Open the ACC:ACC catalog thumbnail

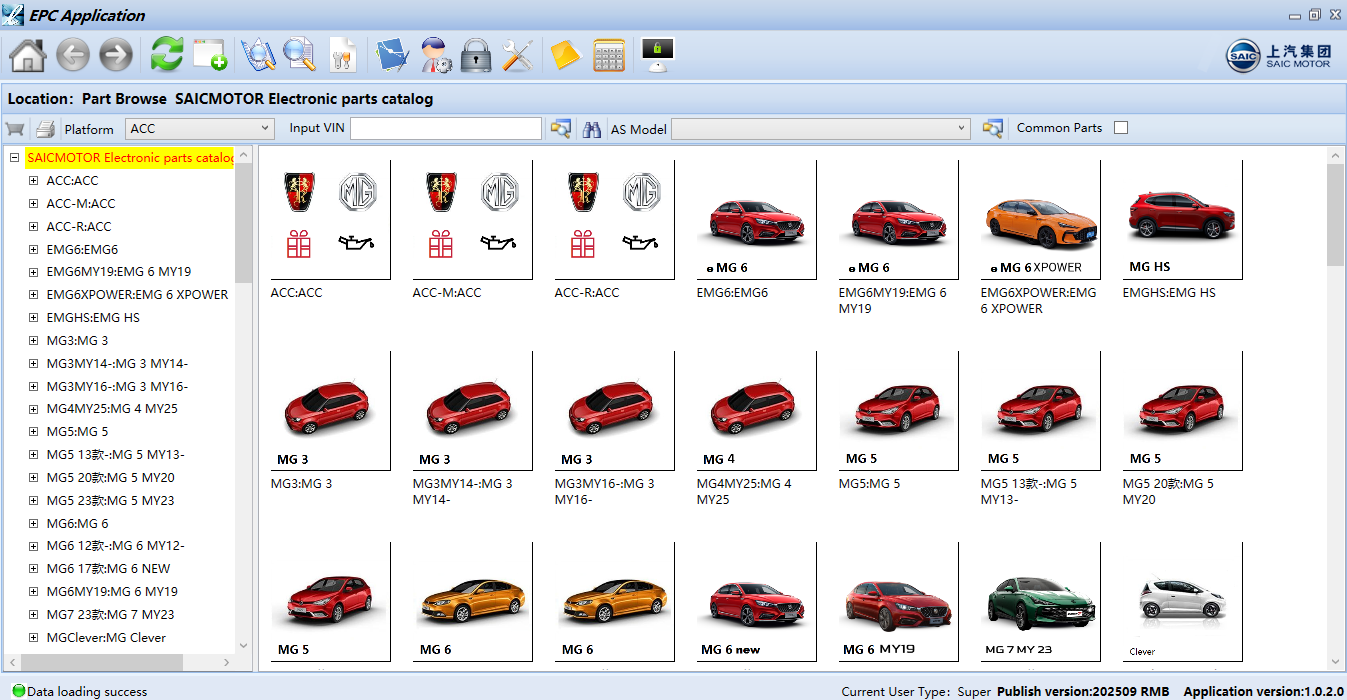pyautogui.click(x=330, y=221)
